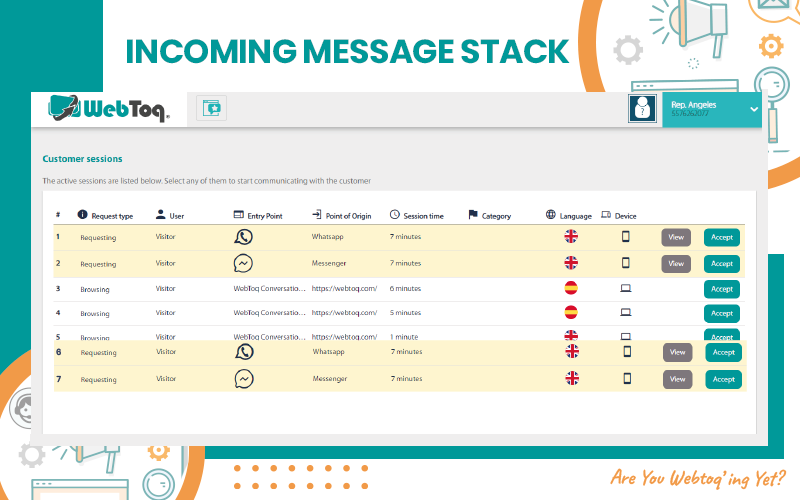
Task: Click the Point of Origin column header
Action: (348, 216)
